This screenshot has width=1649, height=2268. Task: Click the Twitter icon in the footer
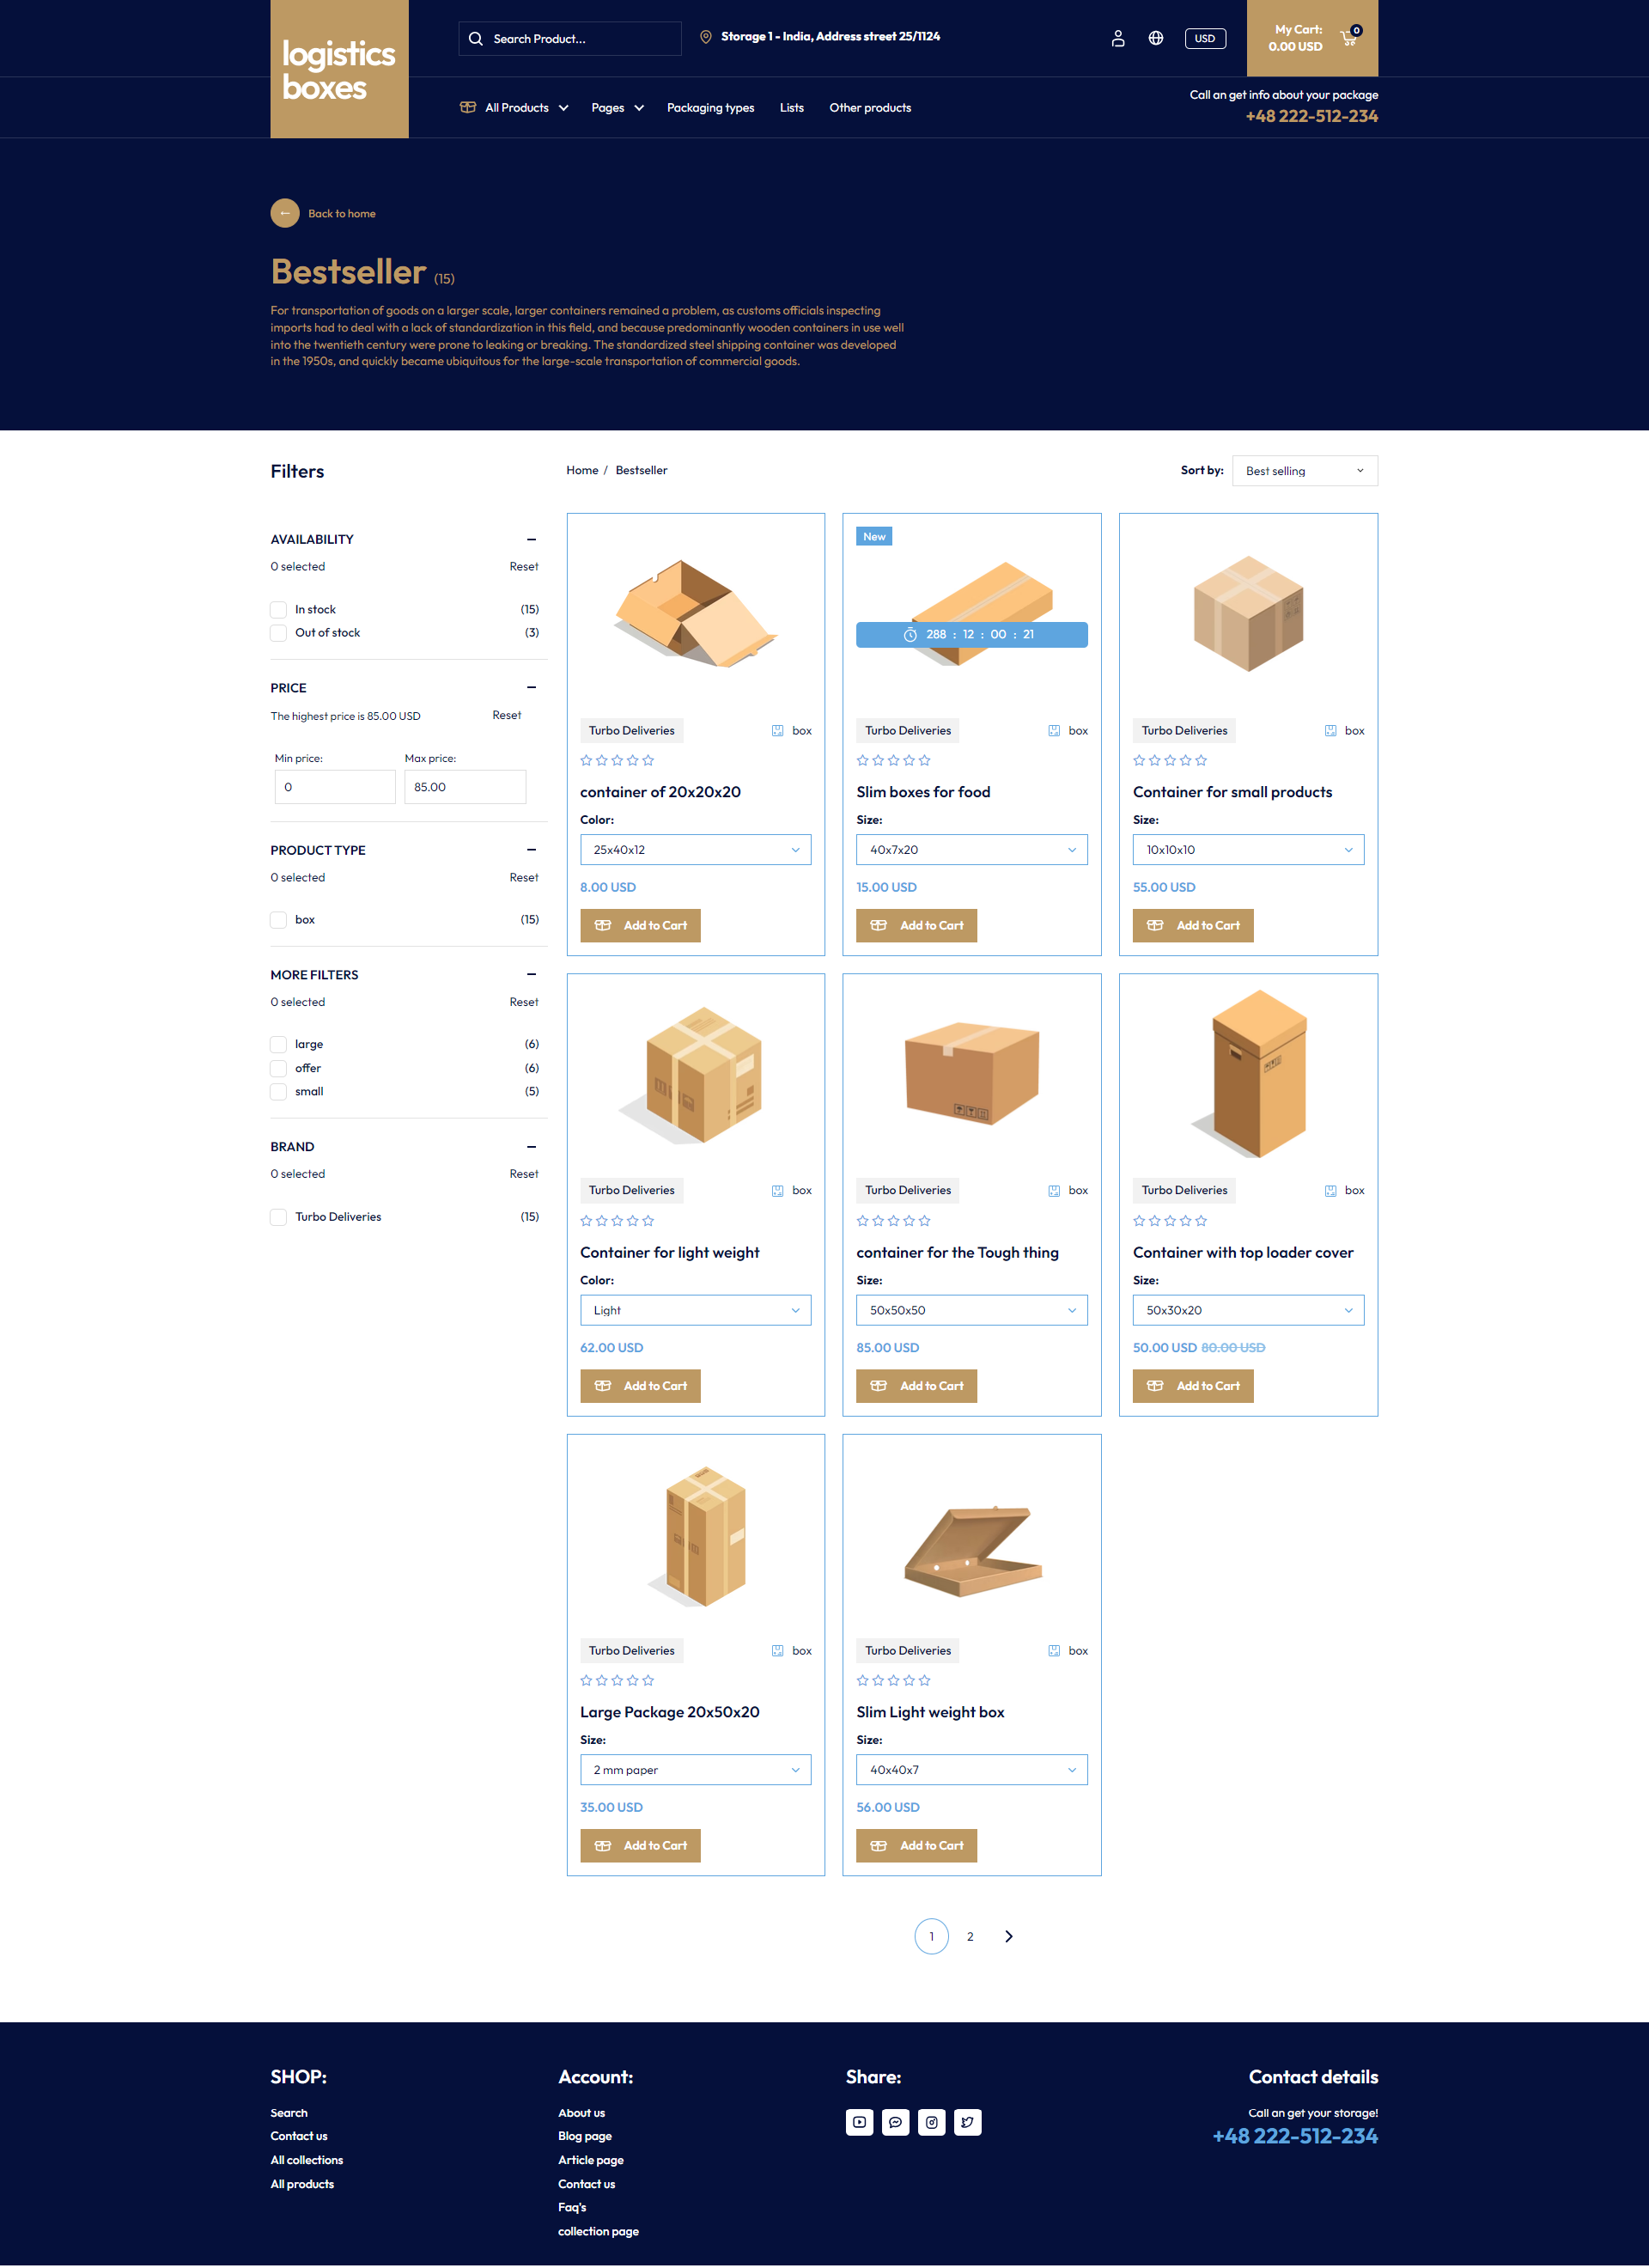click(967, 2122)
